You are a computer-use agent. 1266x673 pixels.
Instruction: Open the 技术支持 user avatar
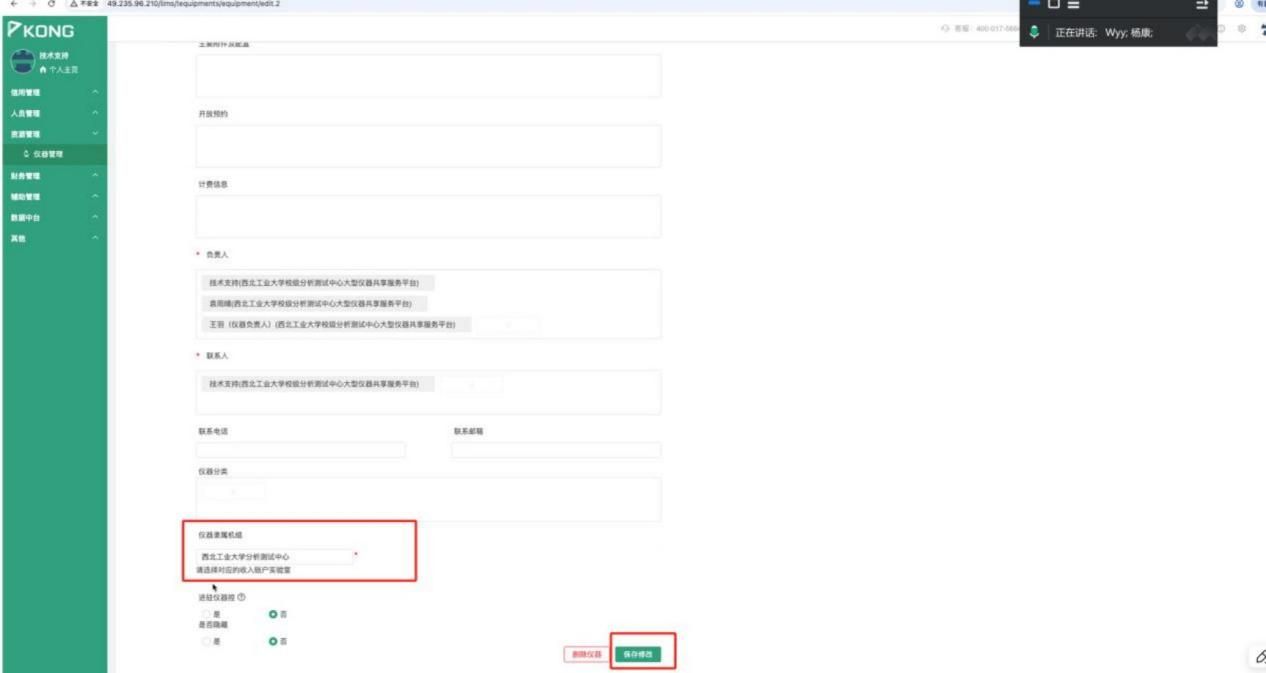21,60
